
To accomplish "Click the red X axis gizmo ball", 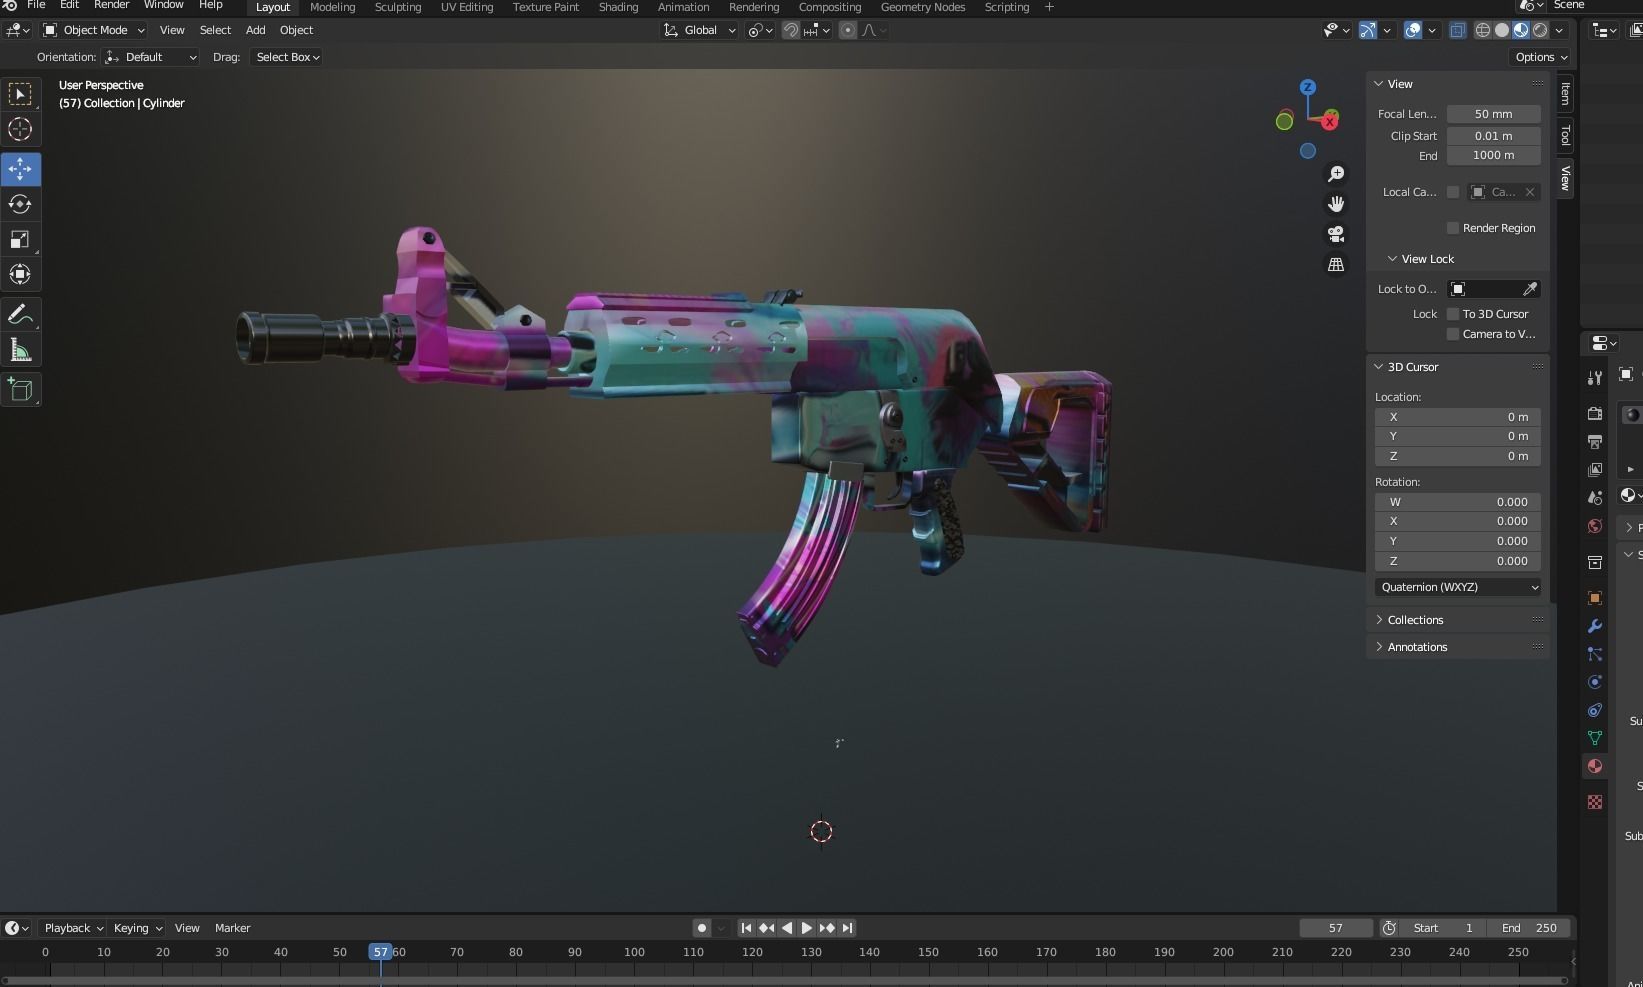I will click(x=1330, y=122).
